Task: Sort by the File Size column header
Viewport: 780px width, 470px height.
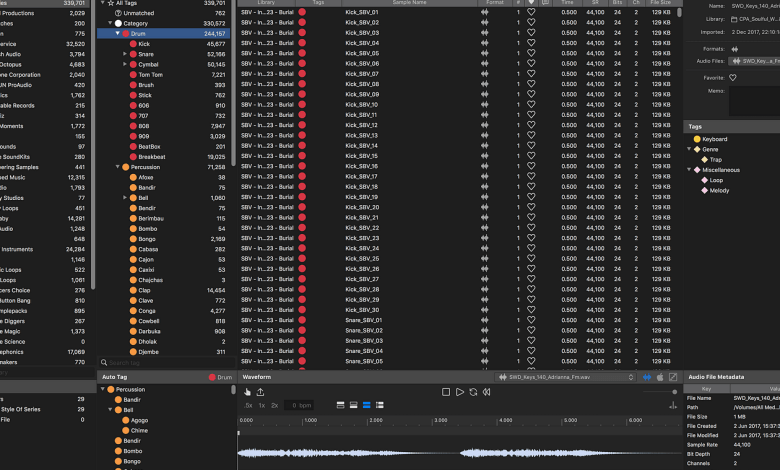Action: coord(660,2)
